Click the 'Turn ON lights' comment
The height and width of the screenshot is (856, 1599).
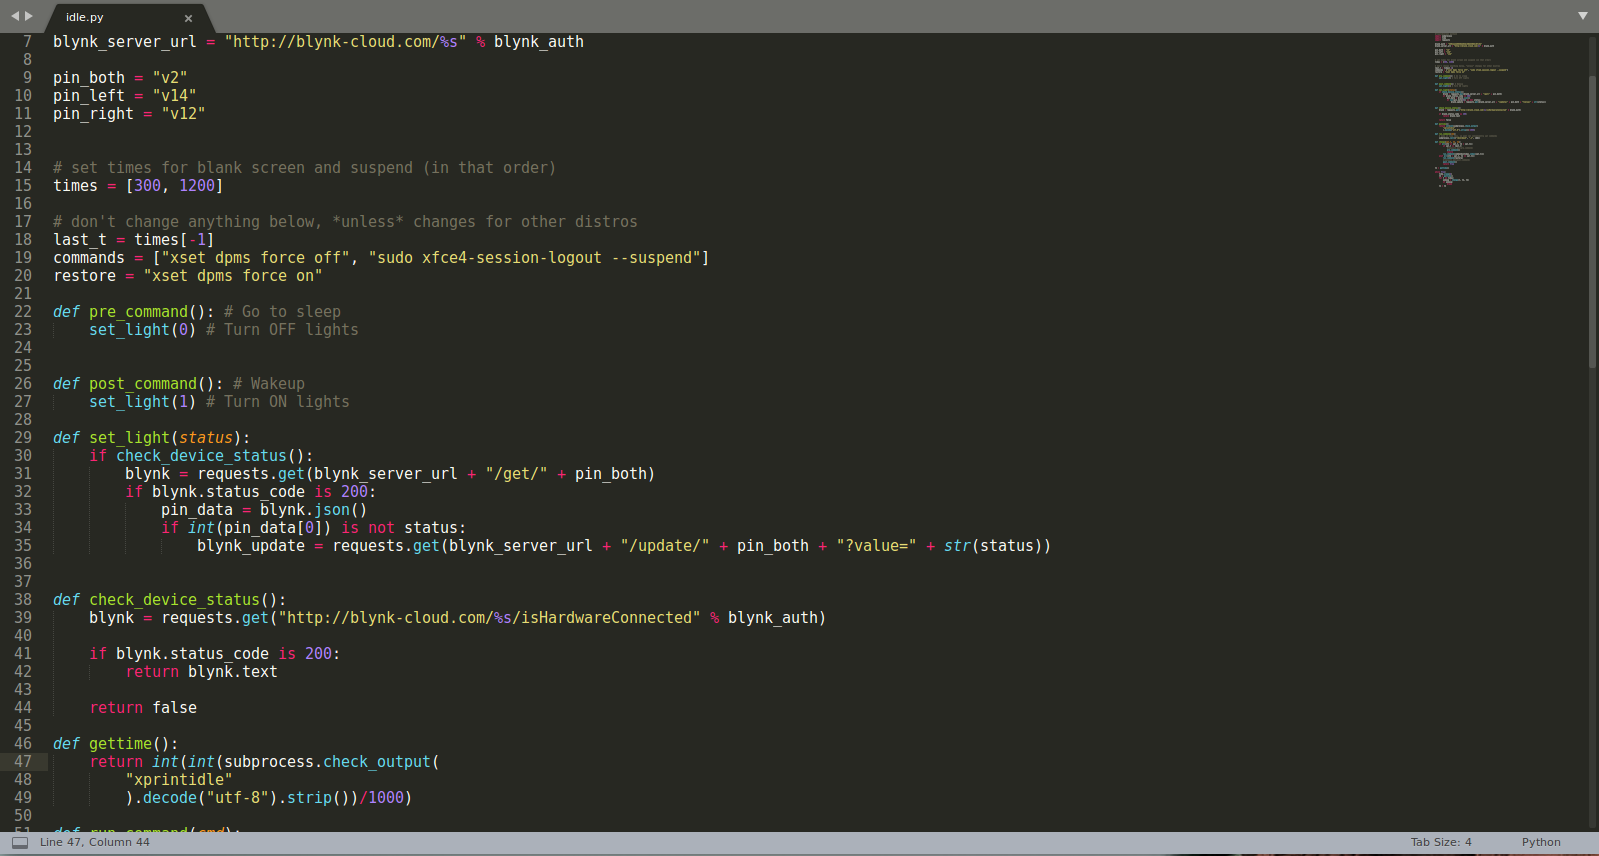click(278, 402)
